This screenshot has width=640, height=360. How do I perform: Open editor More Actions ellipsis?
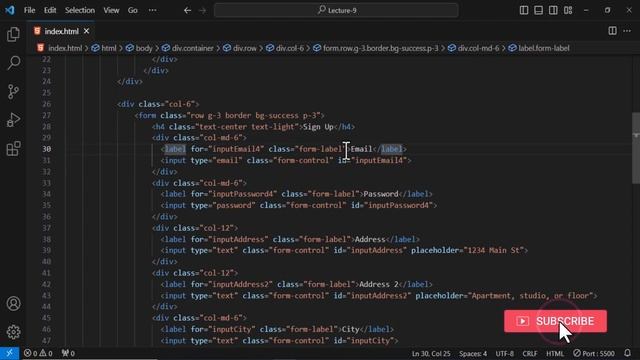(627, 31)
